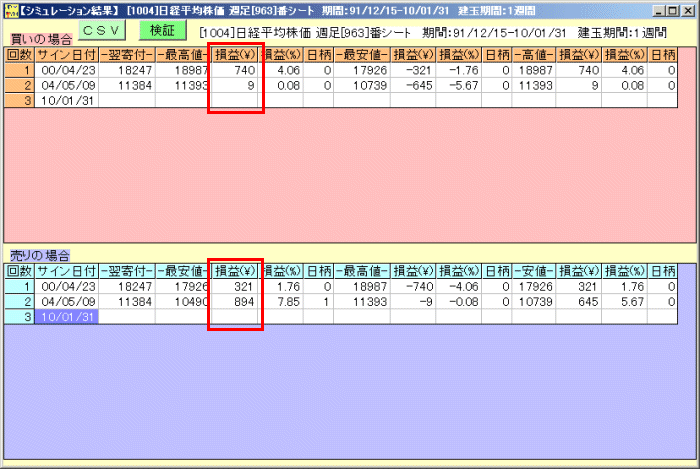Select the -4.06 percentage cell
Screen dimensions: 700x469
(x=458, y=286)
